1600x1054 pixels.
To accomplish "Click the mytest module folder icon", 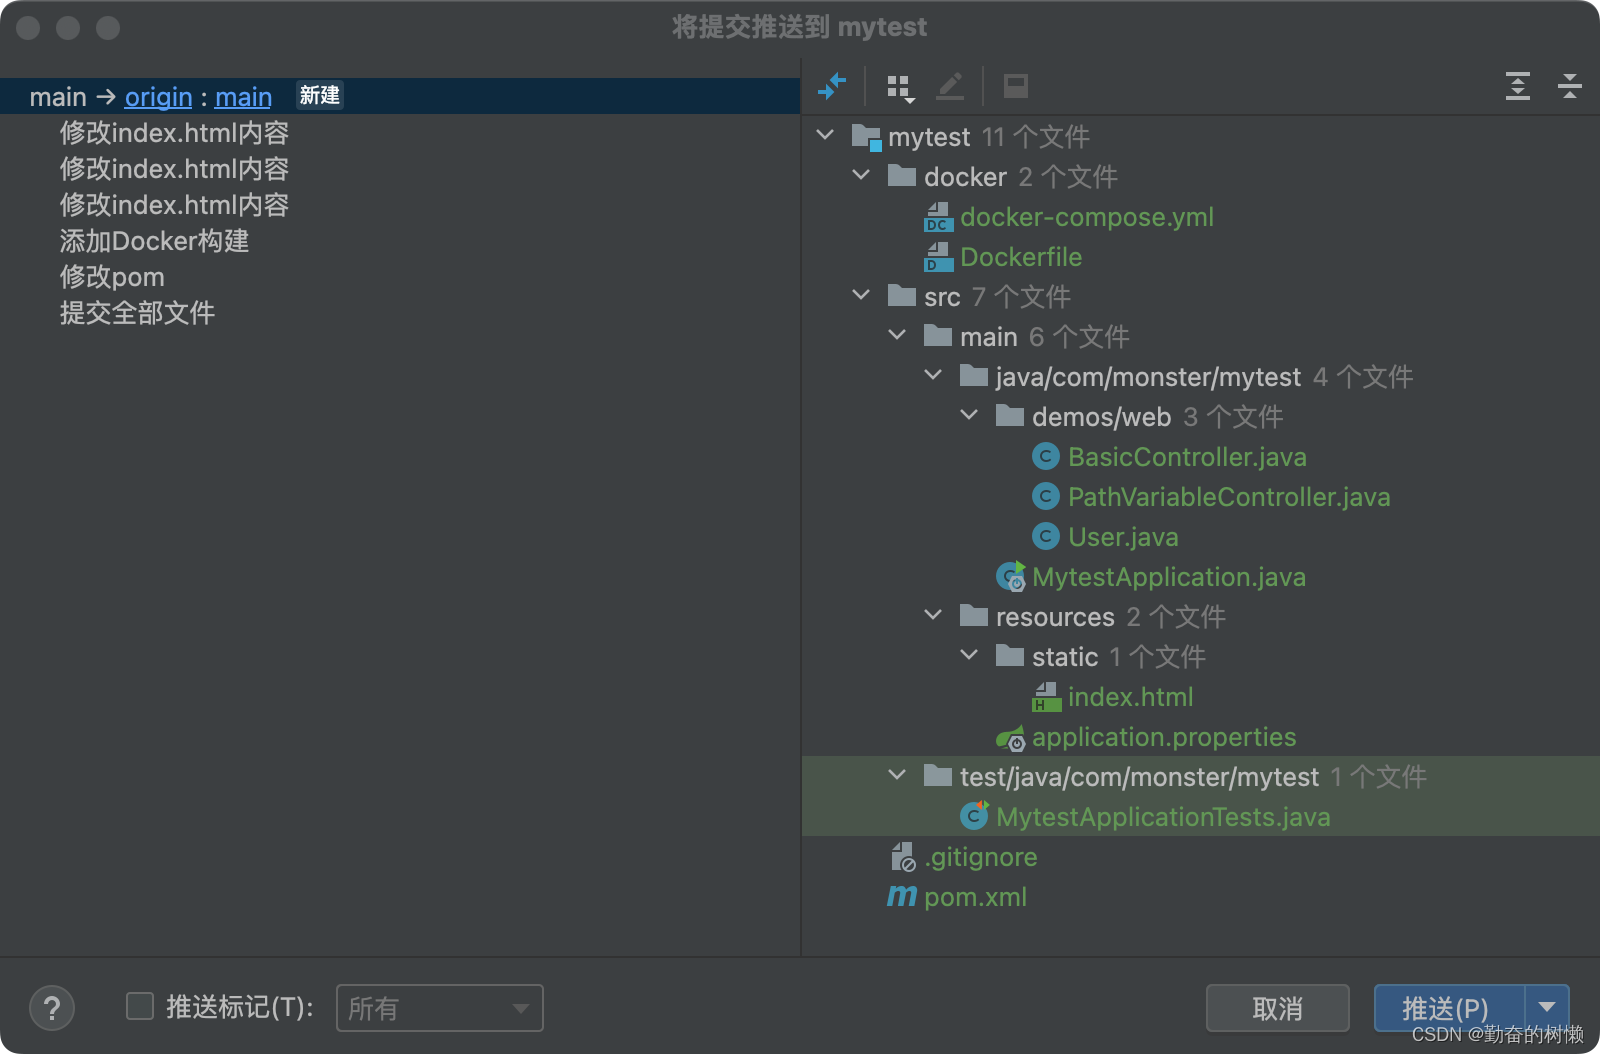I will click(866, 137).
